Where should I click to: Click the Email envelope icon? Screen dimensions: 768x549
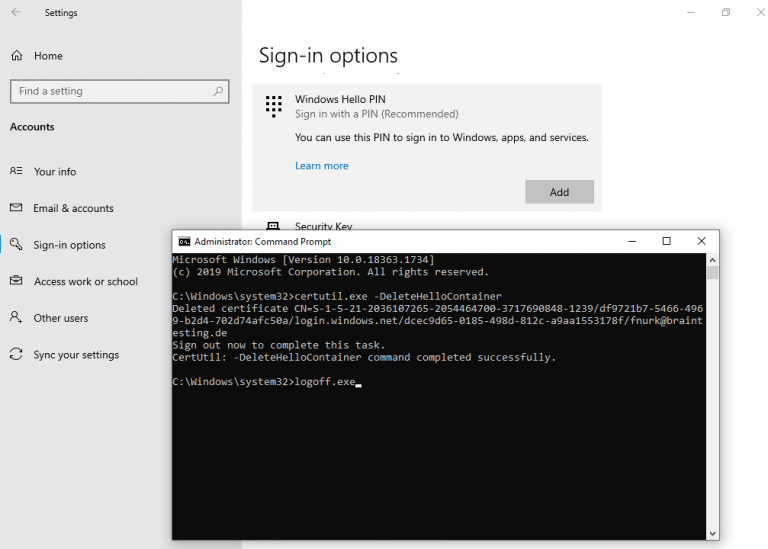point(16,208)
